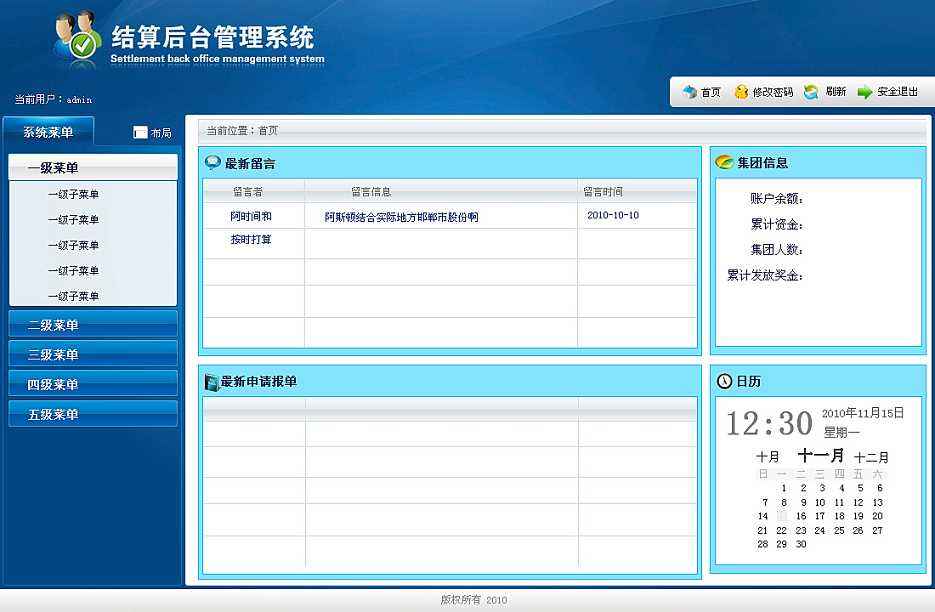The height and width of the screenshot is (612, 935).
Task: Expand the 三级菜单 section
Action: [x=92, y=355]
